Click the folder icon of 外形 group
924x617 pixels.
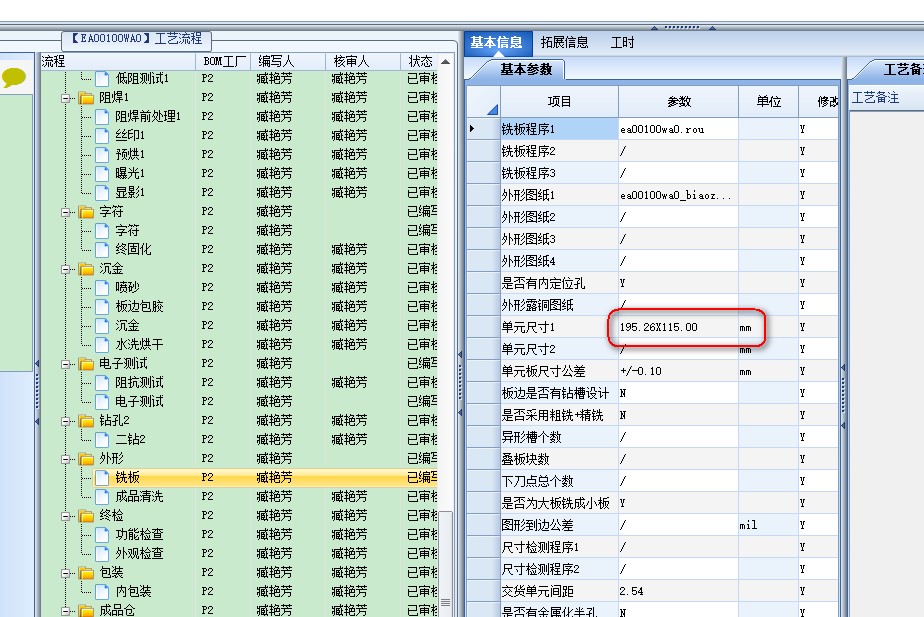click(x=86, y=458)
